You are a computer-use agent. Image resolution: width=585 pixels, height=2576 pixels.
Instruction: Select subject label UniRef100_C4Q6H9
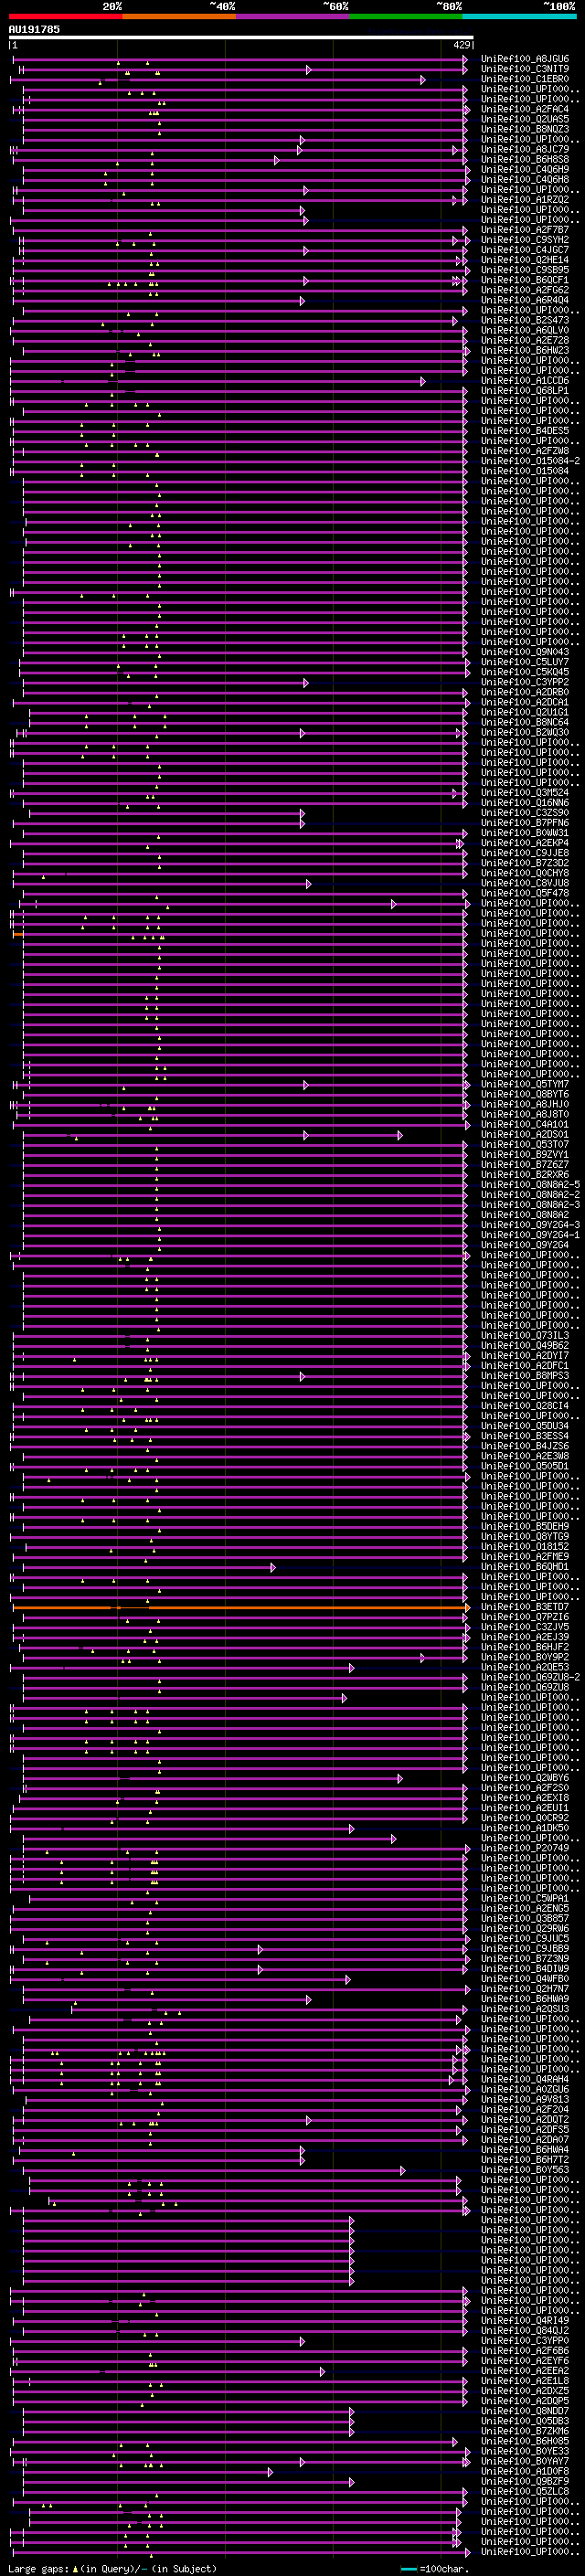click(x=525, y=170)
